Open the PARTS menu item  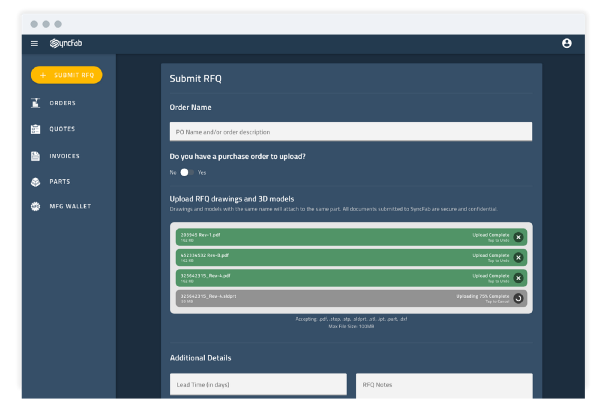click(x=60, y=182)
